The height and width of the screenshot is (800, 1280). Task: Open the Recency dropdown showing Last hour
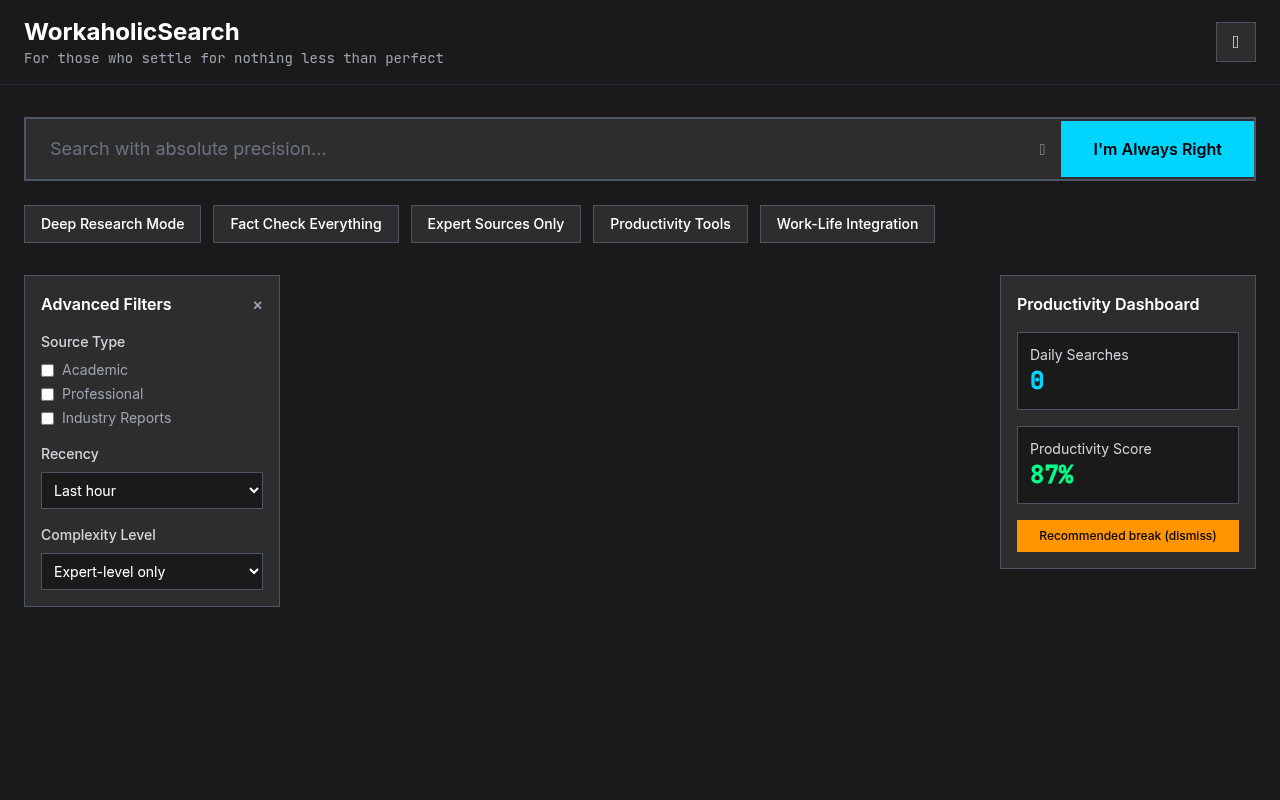pyautogui.click(x=151, y=490)
